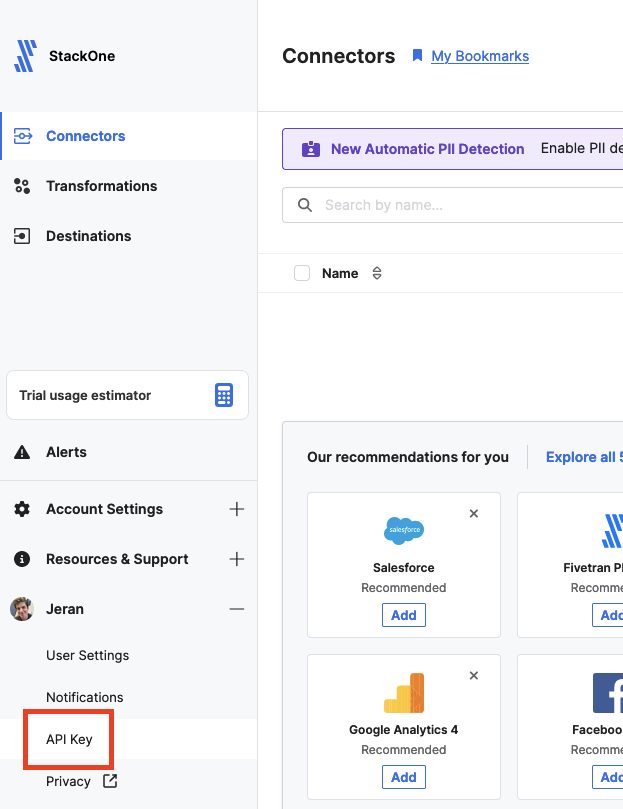The height and width of the screenshot is (809, 623).
Task: Click the bookmark icon beside My Bookmarks
Action: 417,56
